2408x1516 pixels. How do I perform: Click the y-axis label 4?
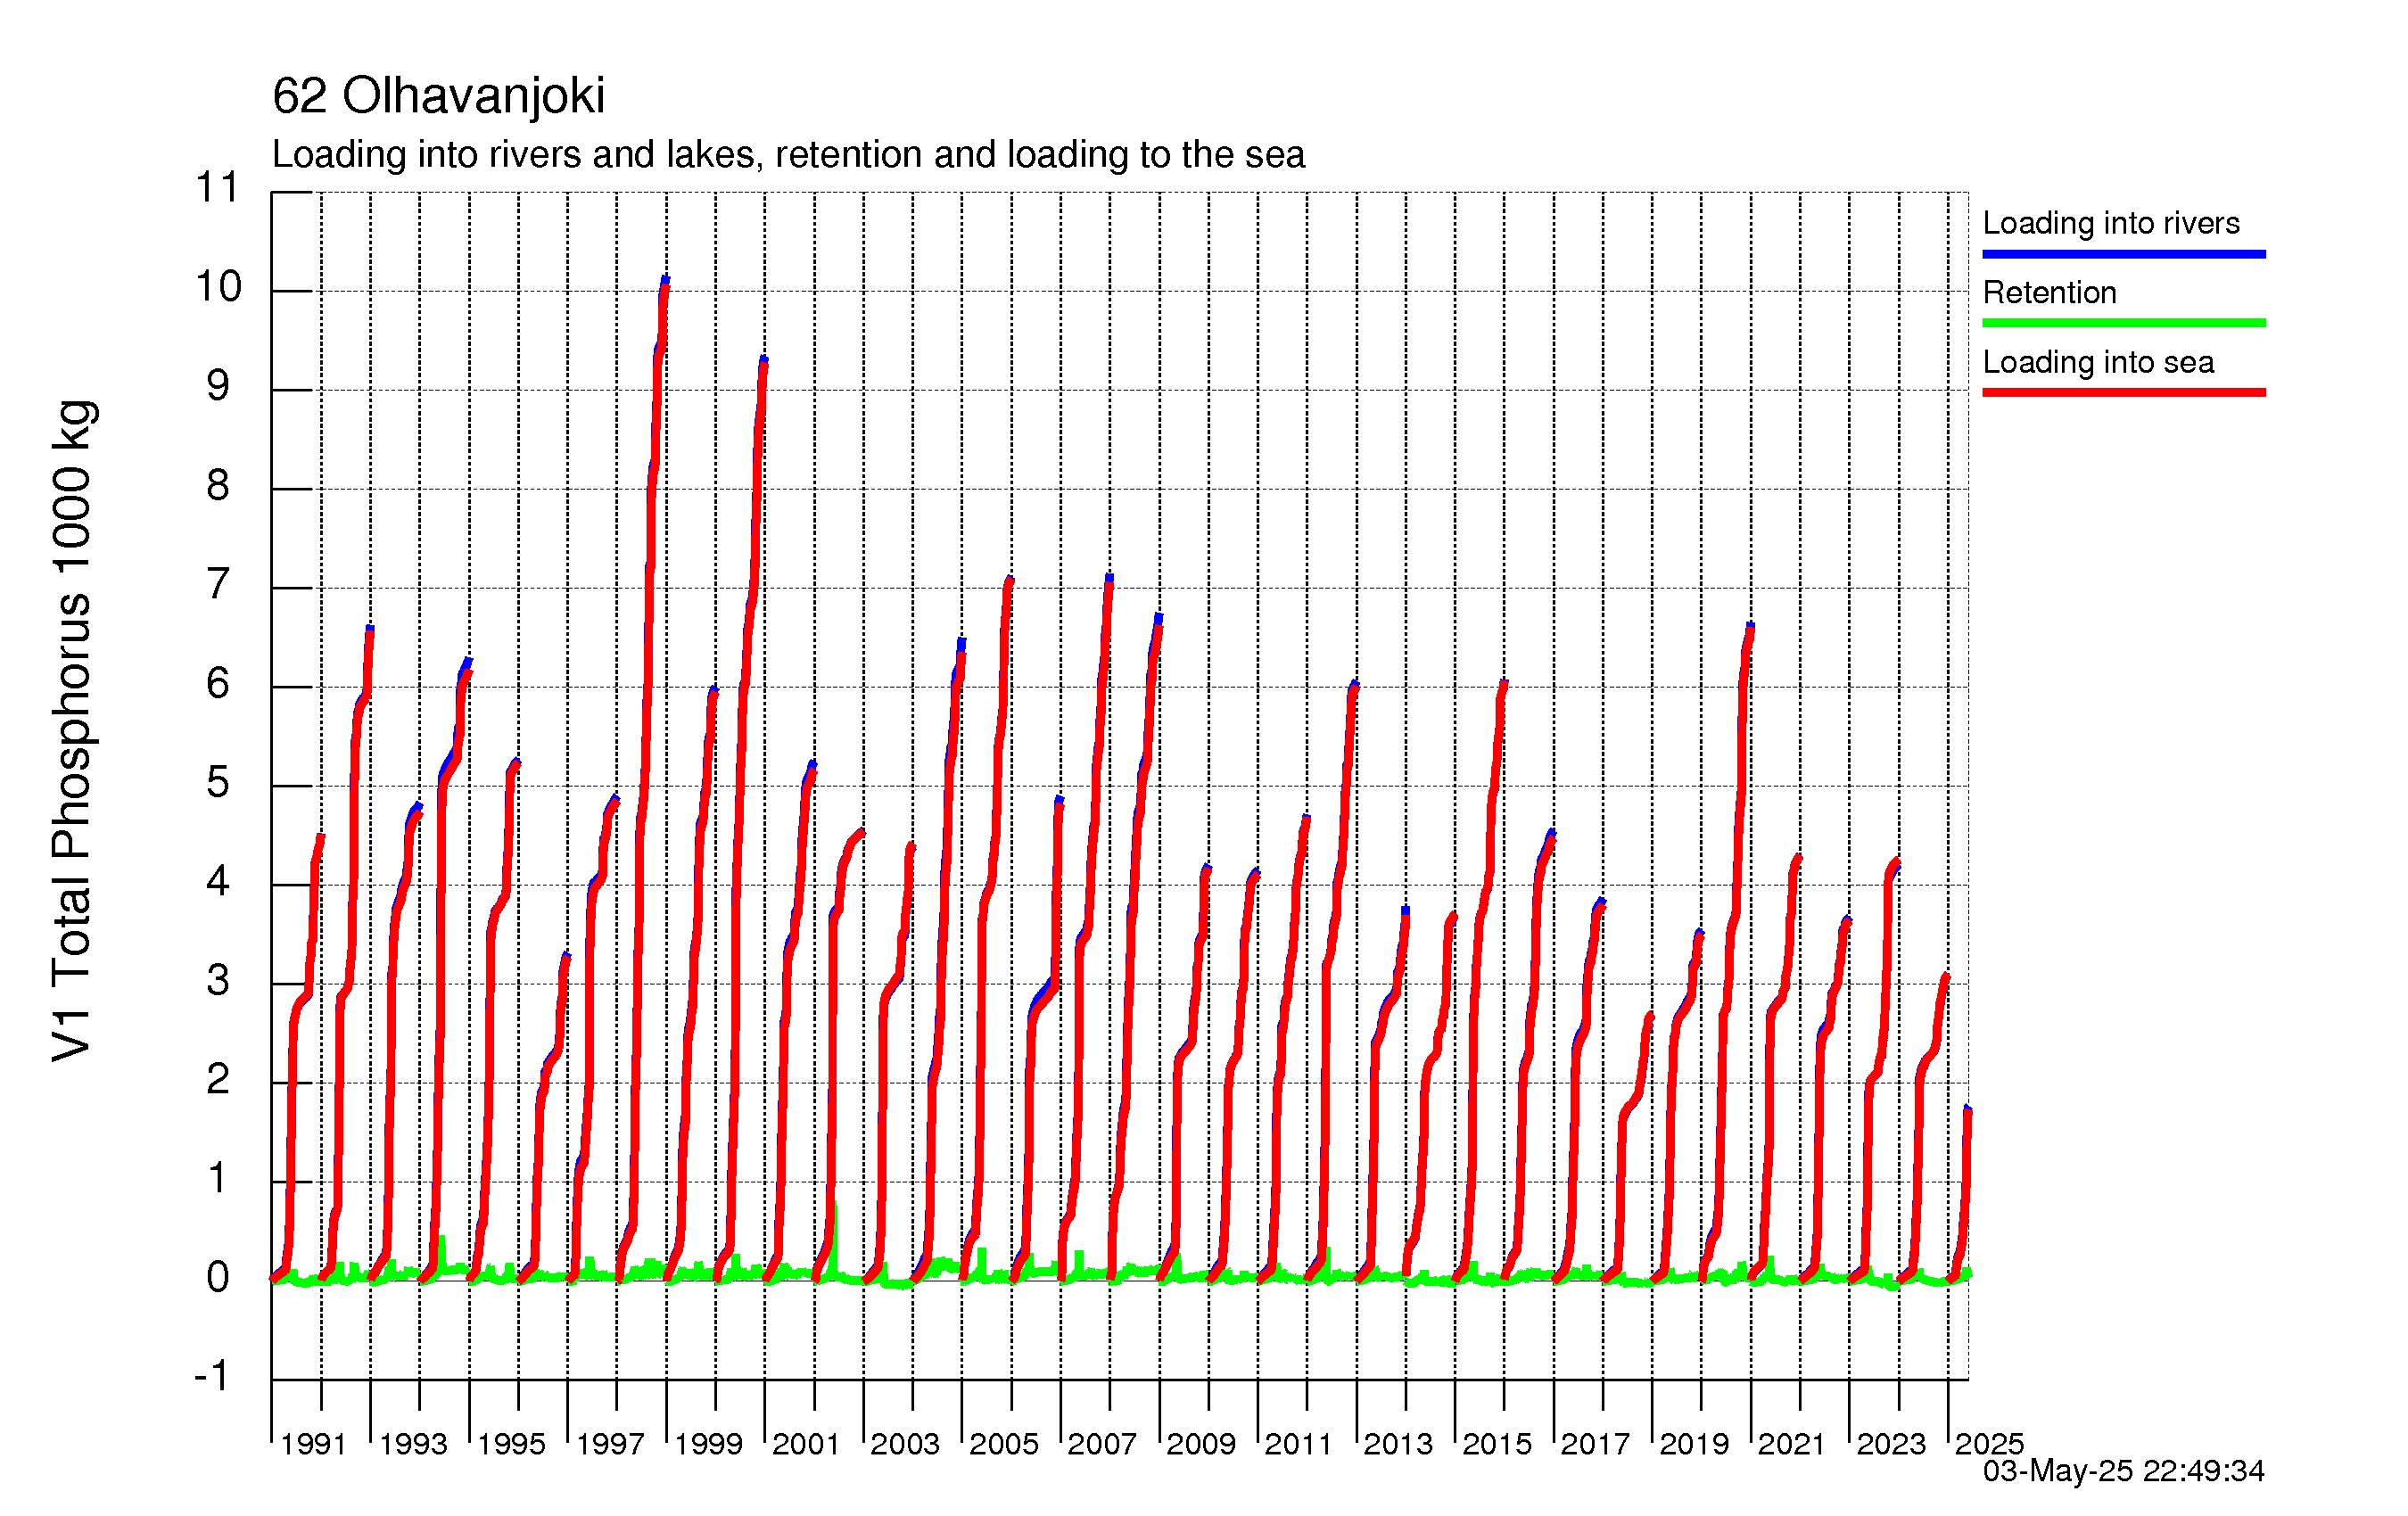tap(217, 881)
